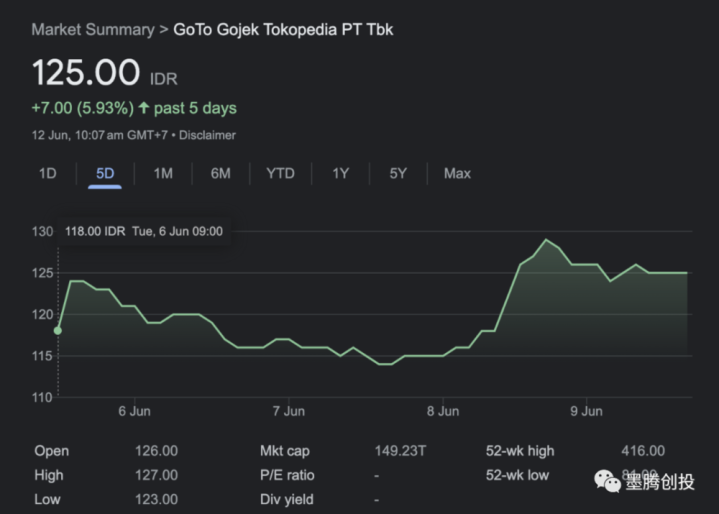This screenshot has height=514, width=719.
Task: Click the 110 y-axis label
Action: pos(42,397)
